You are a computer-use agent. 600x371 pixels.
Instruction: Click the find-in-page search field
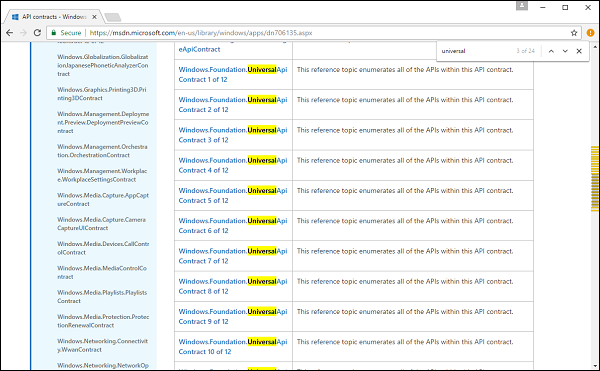476,51
